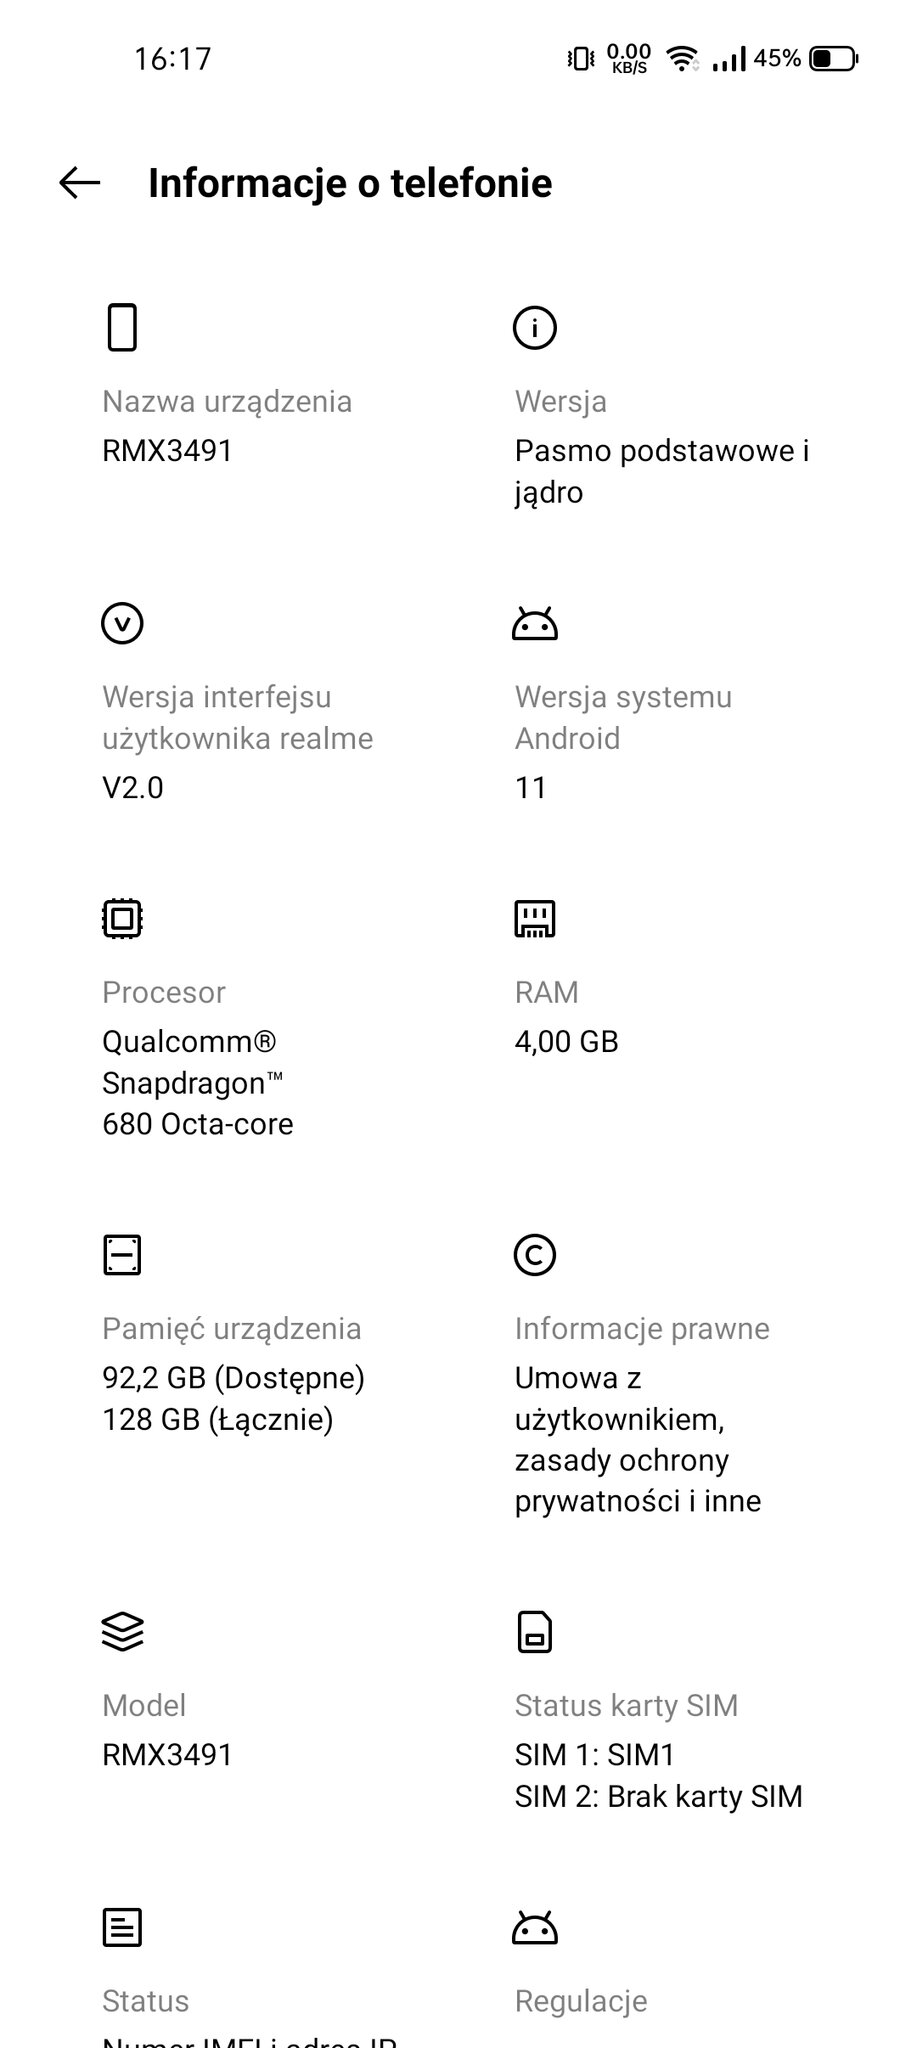917x2048 pixels.
Task: Tap the processor chip icon
Action: (122, 918)
